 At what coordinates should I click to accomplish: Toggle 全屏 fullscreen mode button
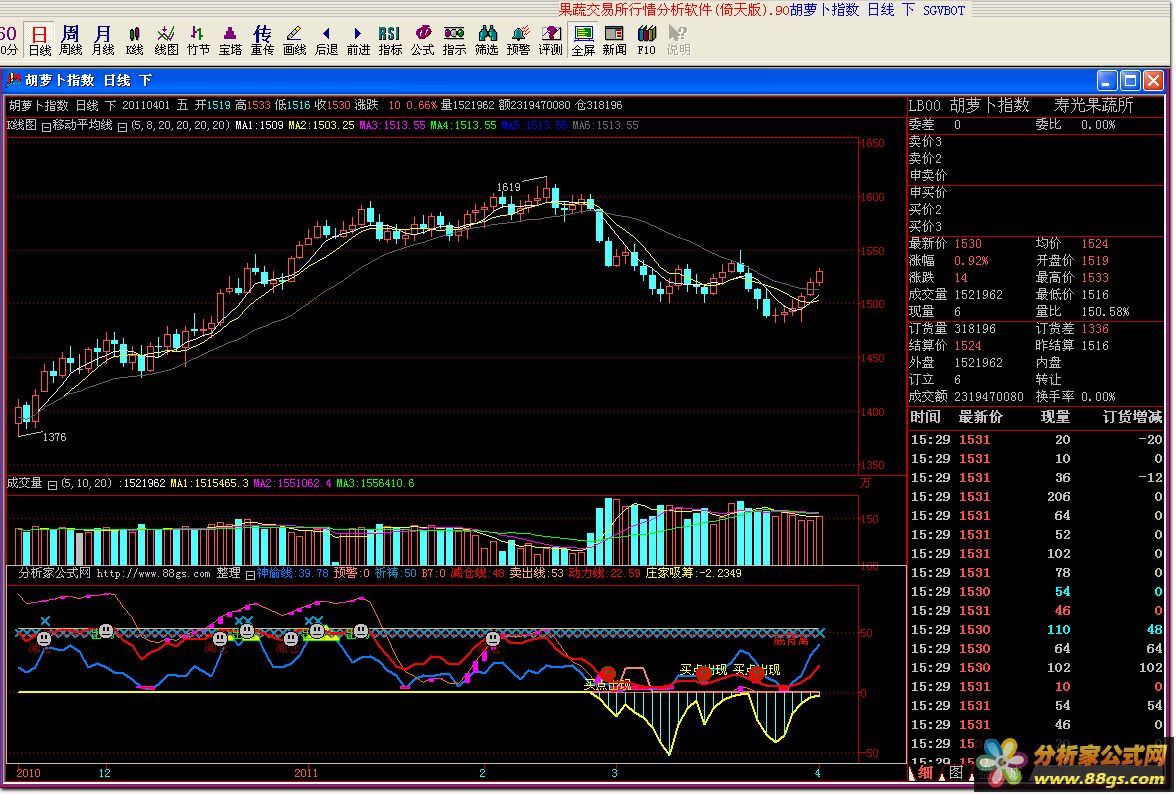[x=583, y=40]
